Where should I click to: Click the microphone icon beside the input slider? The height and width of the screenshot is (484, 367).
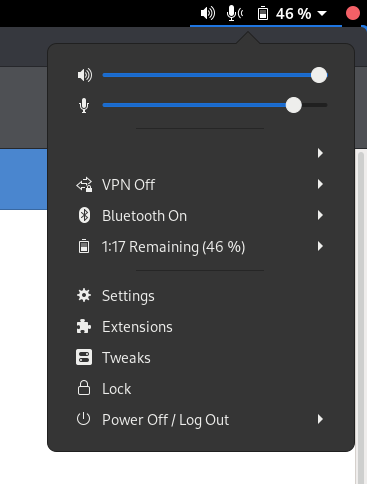84,106
